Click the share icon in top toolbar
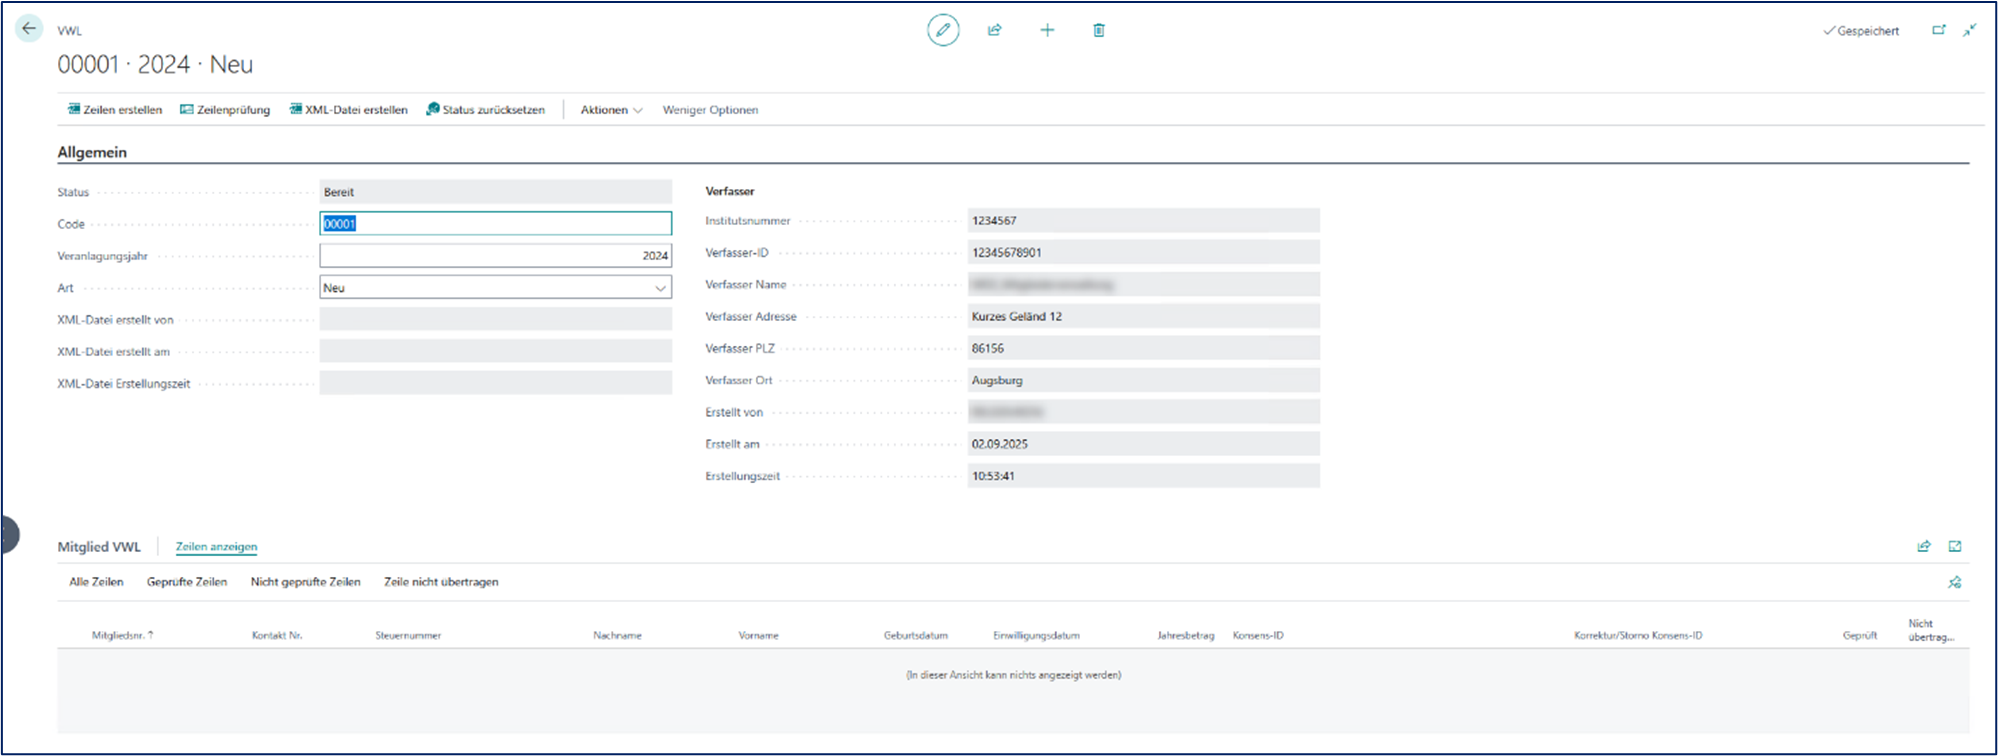Image resolution: width=1998 pixels, height=756 pixels. point(995,30)
